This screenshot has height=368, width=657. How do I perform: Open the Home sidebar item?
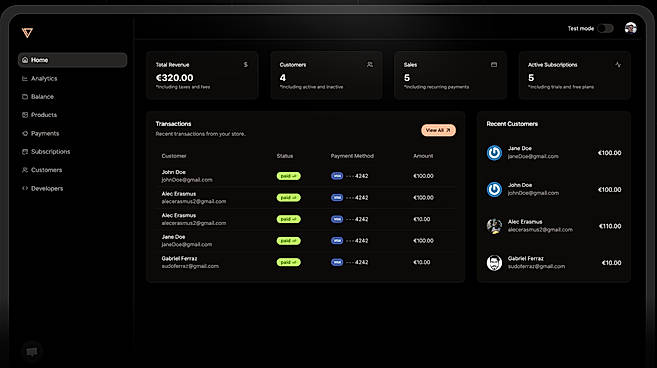pyautogui.click(x=72, y=60)
